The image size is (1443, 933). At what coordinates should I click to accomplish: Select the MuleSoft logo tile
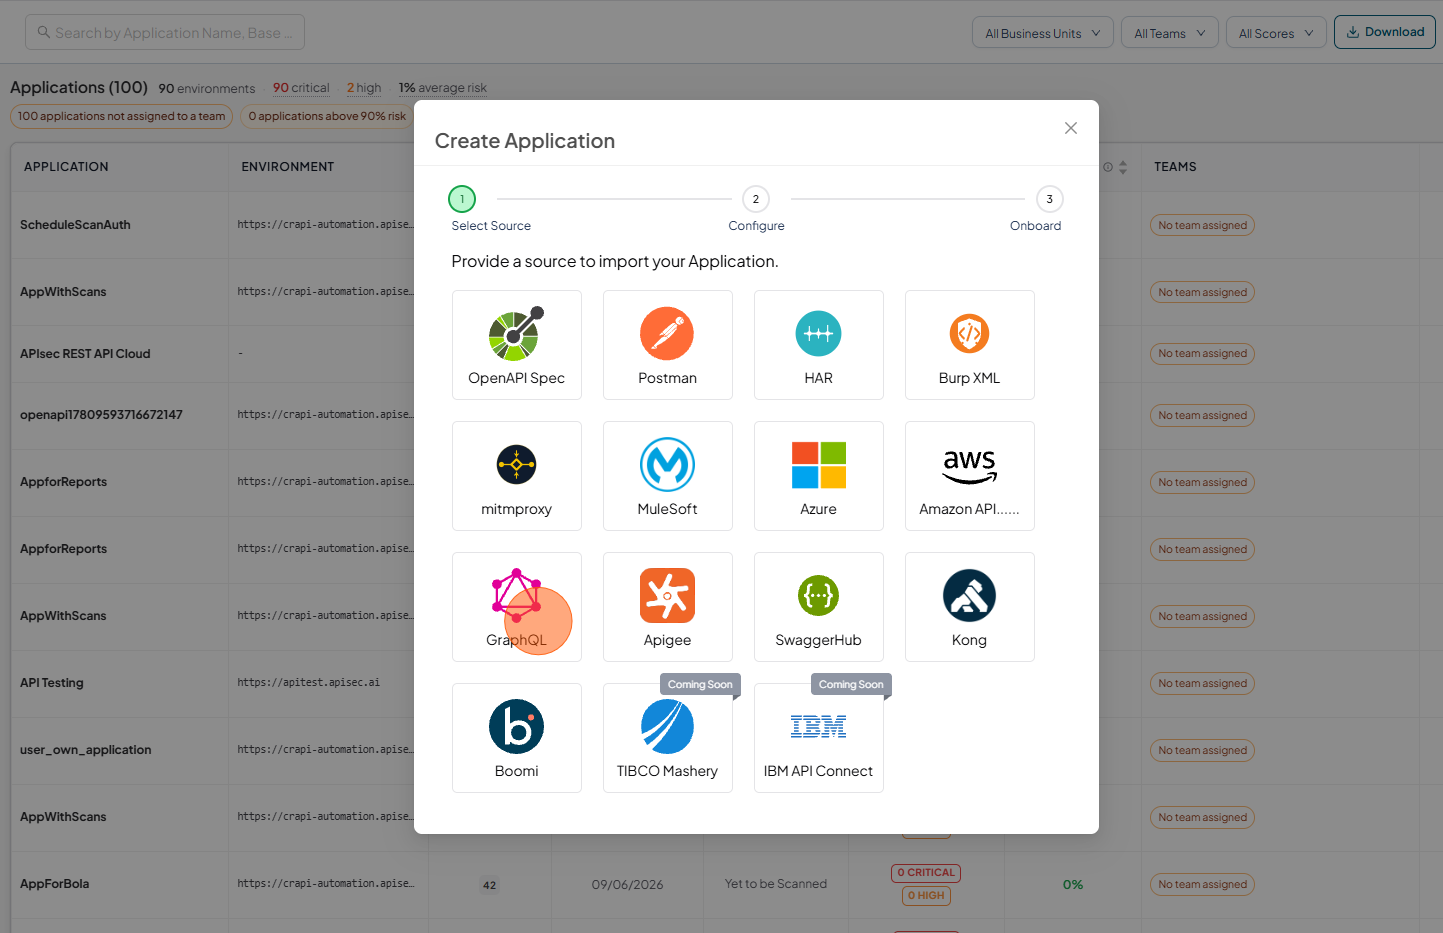(x=667, y=476)
